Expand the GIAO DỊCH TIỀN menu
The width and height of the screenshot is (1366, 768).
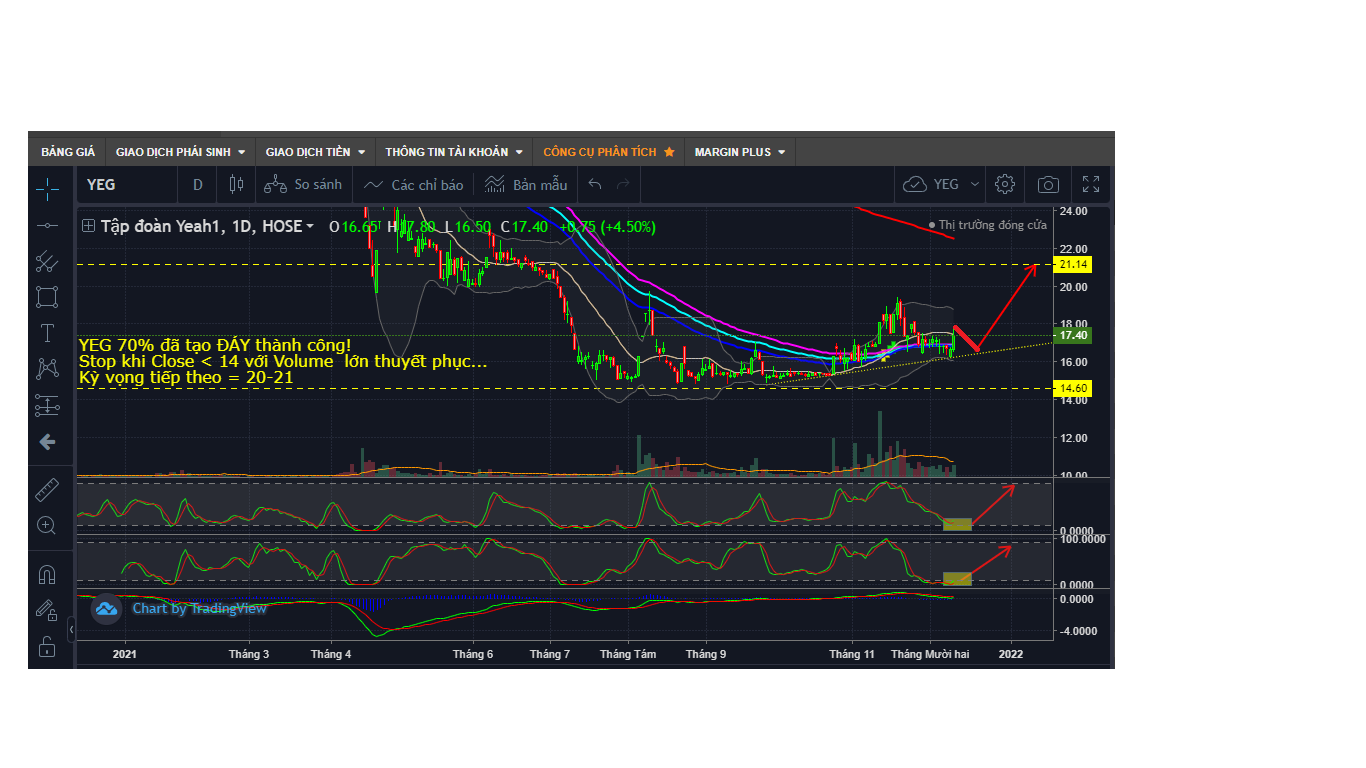coord(315,152)
